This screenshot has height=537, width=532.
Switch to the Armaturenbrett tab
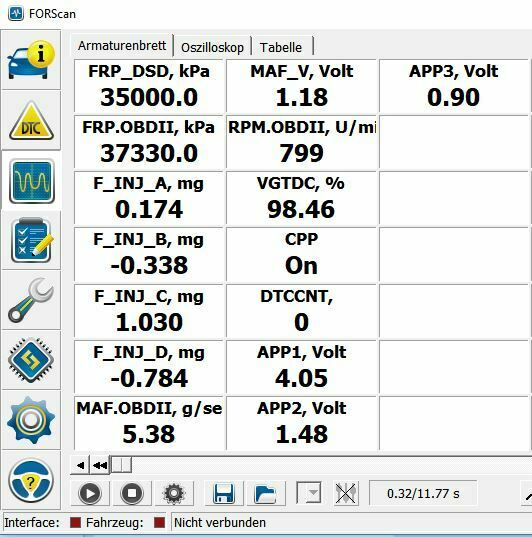122,46
